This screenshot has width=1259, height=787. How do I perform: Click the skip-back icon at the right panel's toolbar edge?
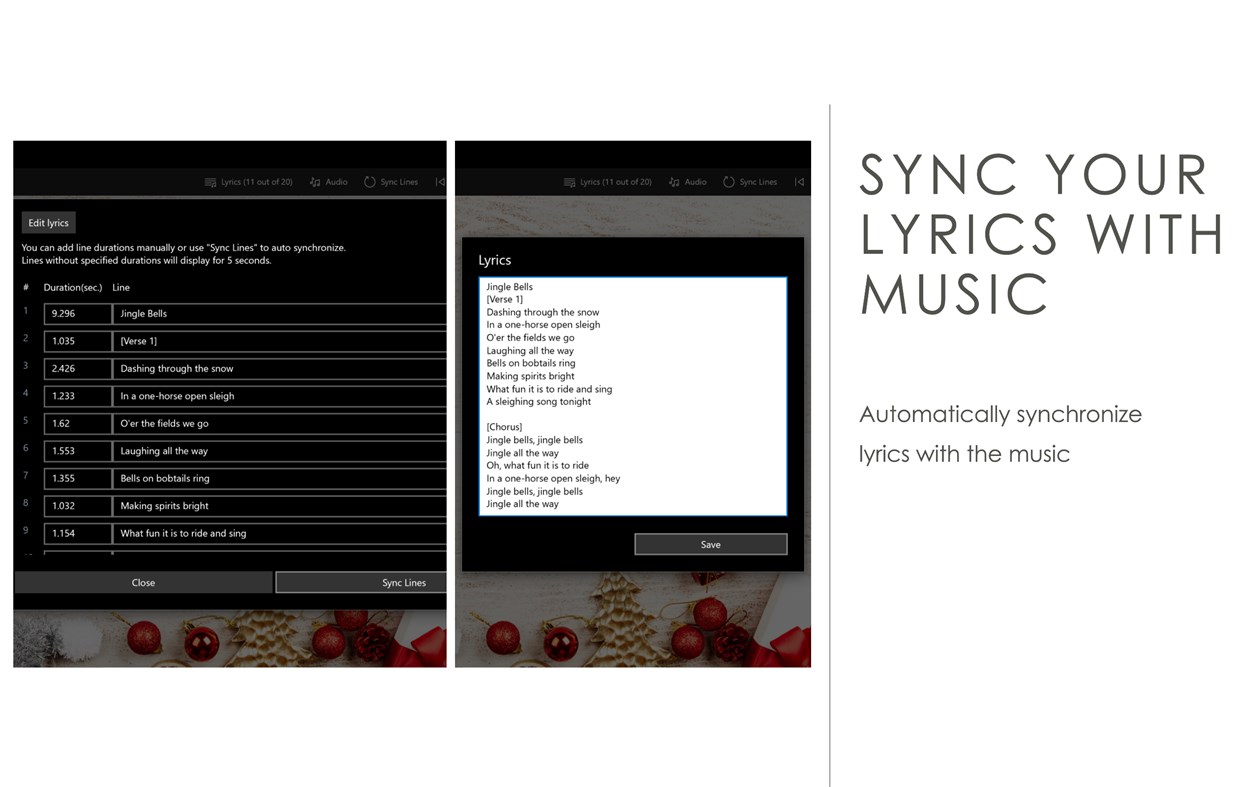pyautogui.click(x=799, y=181)
